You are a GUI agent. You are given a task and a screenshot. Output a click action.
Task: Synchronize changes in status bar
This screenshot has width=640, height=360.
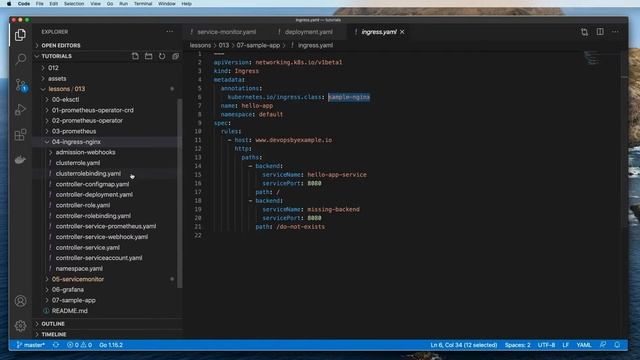[56, 345]
